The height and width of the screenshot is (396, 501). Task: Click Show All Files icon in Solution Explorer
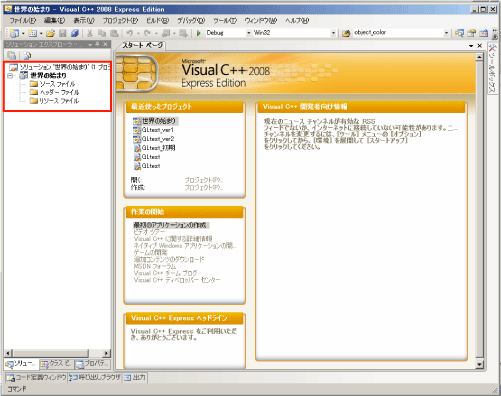pos(27,55)
